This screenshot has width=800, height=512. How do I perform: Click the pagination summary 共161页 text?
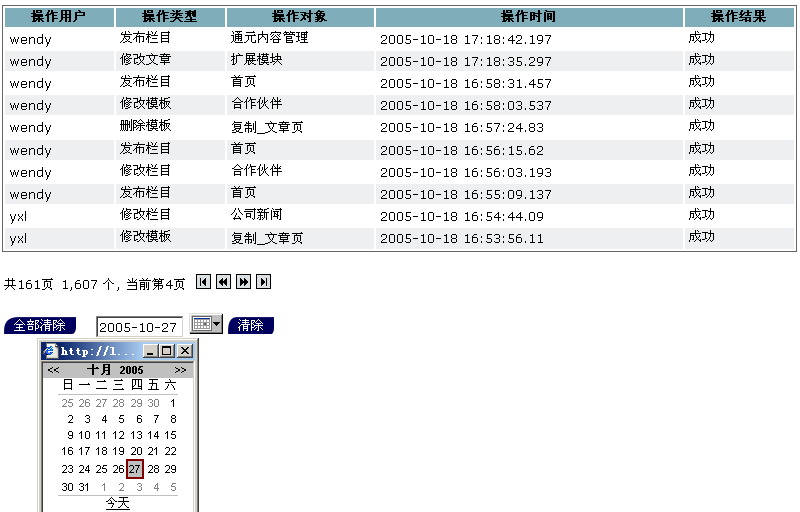(29, 284)
